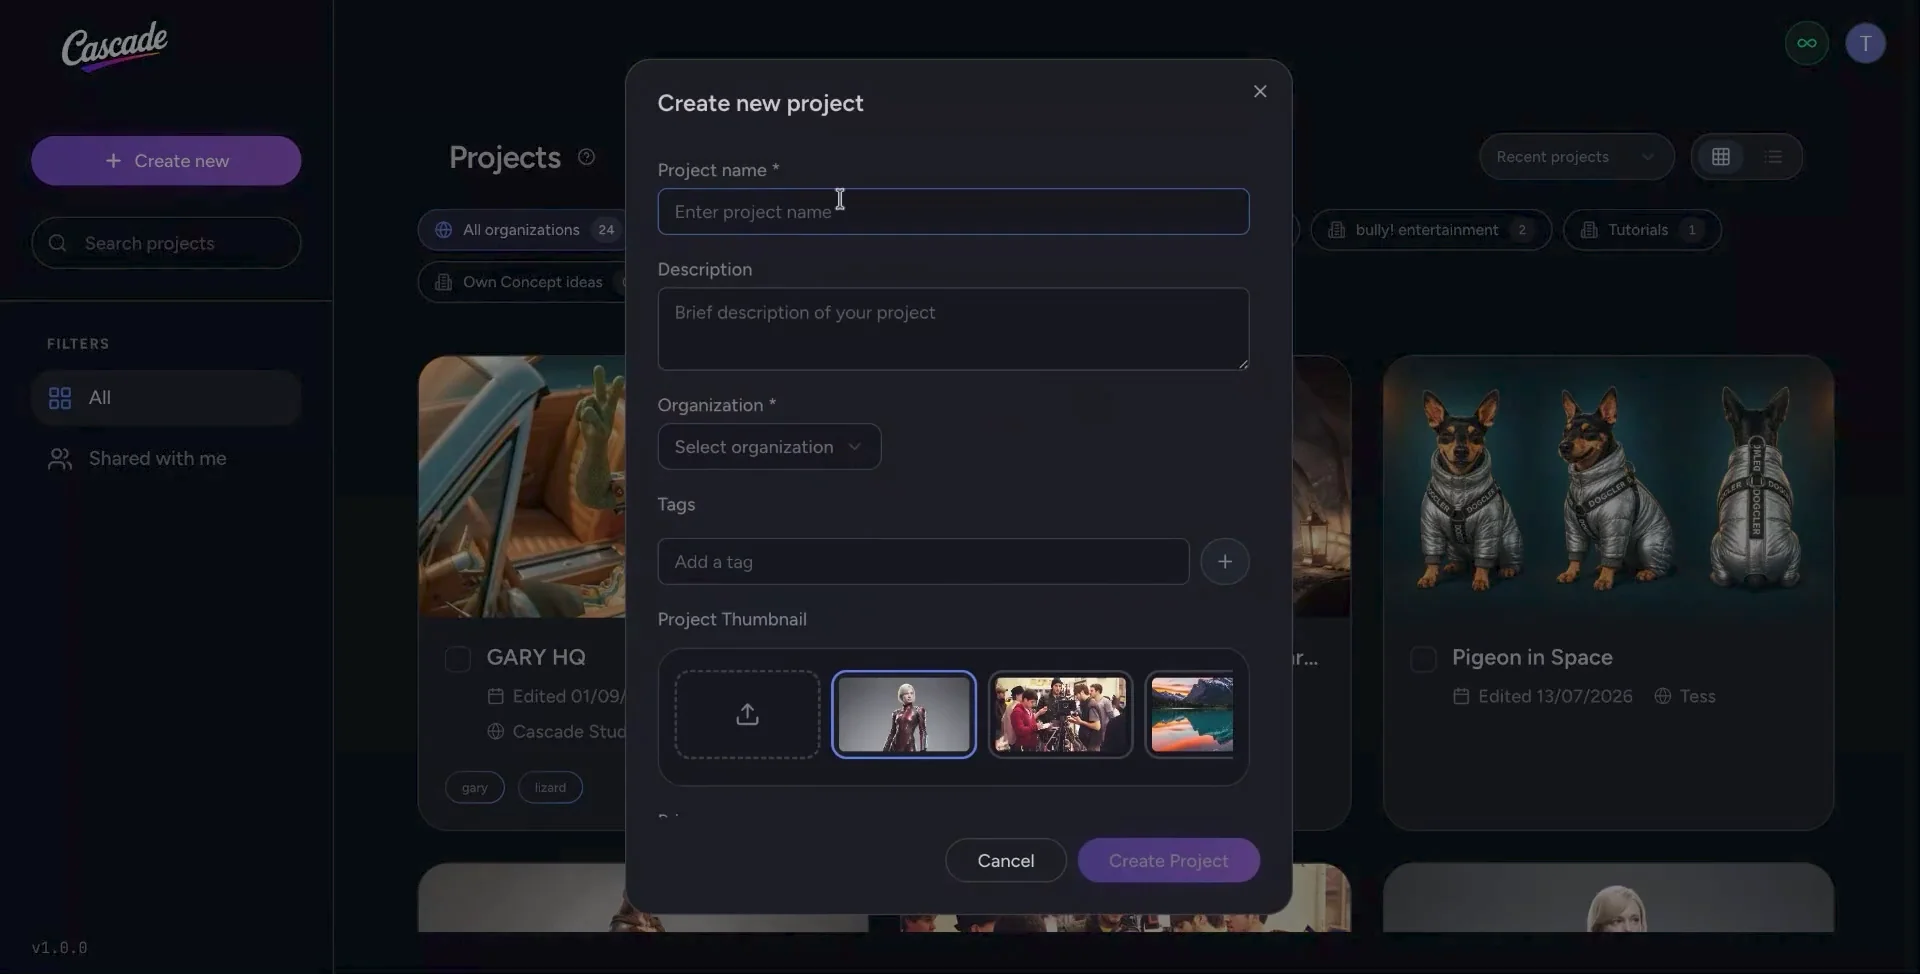Open the infinity credits icon
The width and height of the screenshot is (1920, 974).
click(1806, 43)
